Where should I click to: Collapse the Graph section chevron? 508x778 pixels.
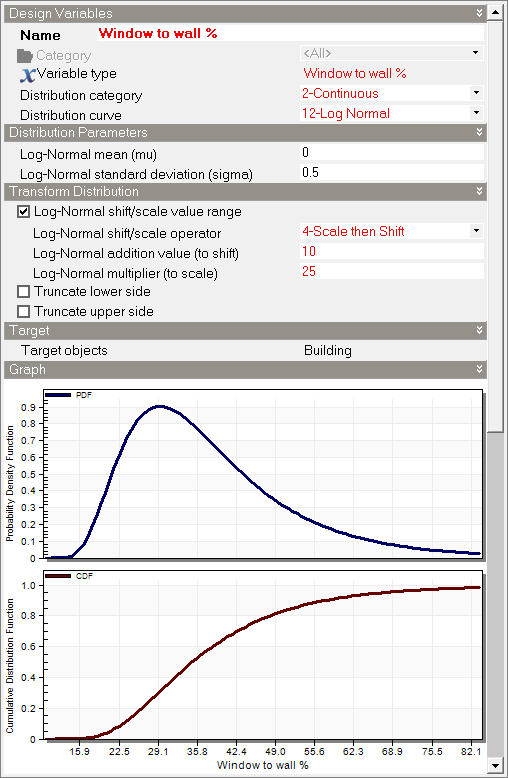coord(479,369)
